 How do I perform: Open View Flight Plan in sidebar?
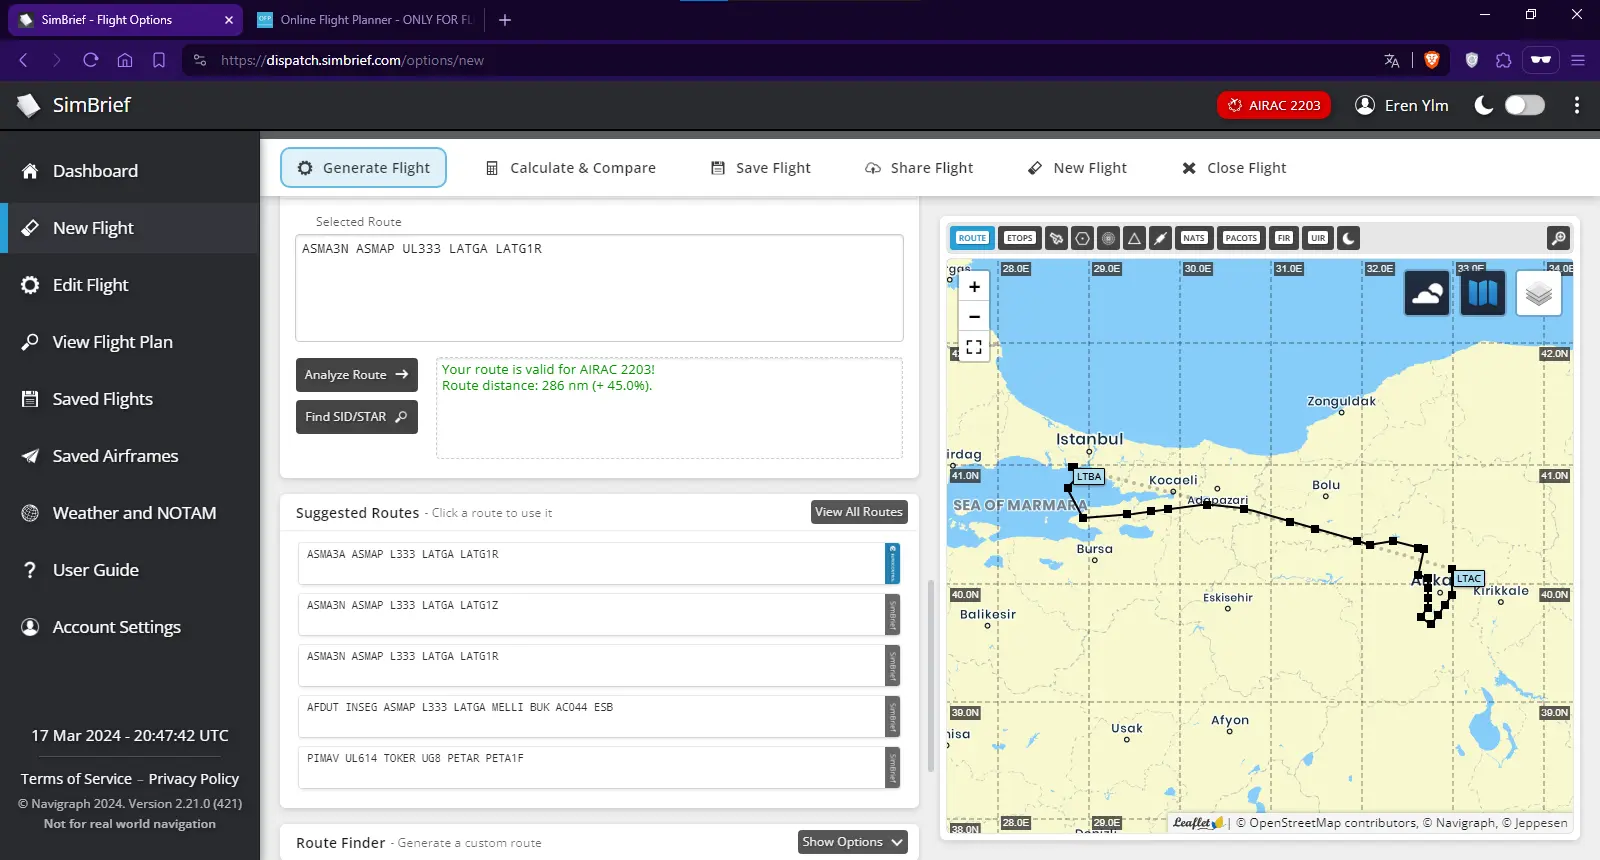(130, 342)
